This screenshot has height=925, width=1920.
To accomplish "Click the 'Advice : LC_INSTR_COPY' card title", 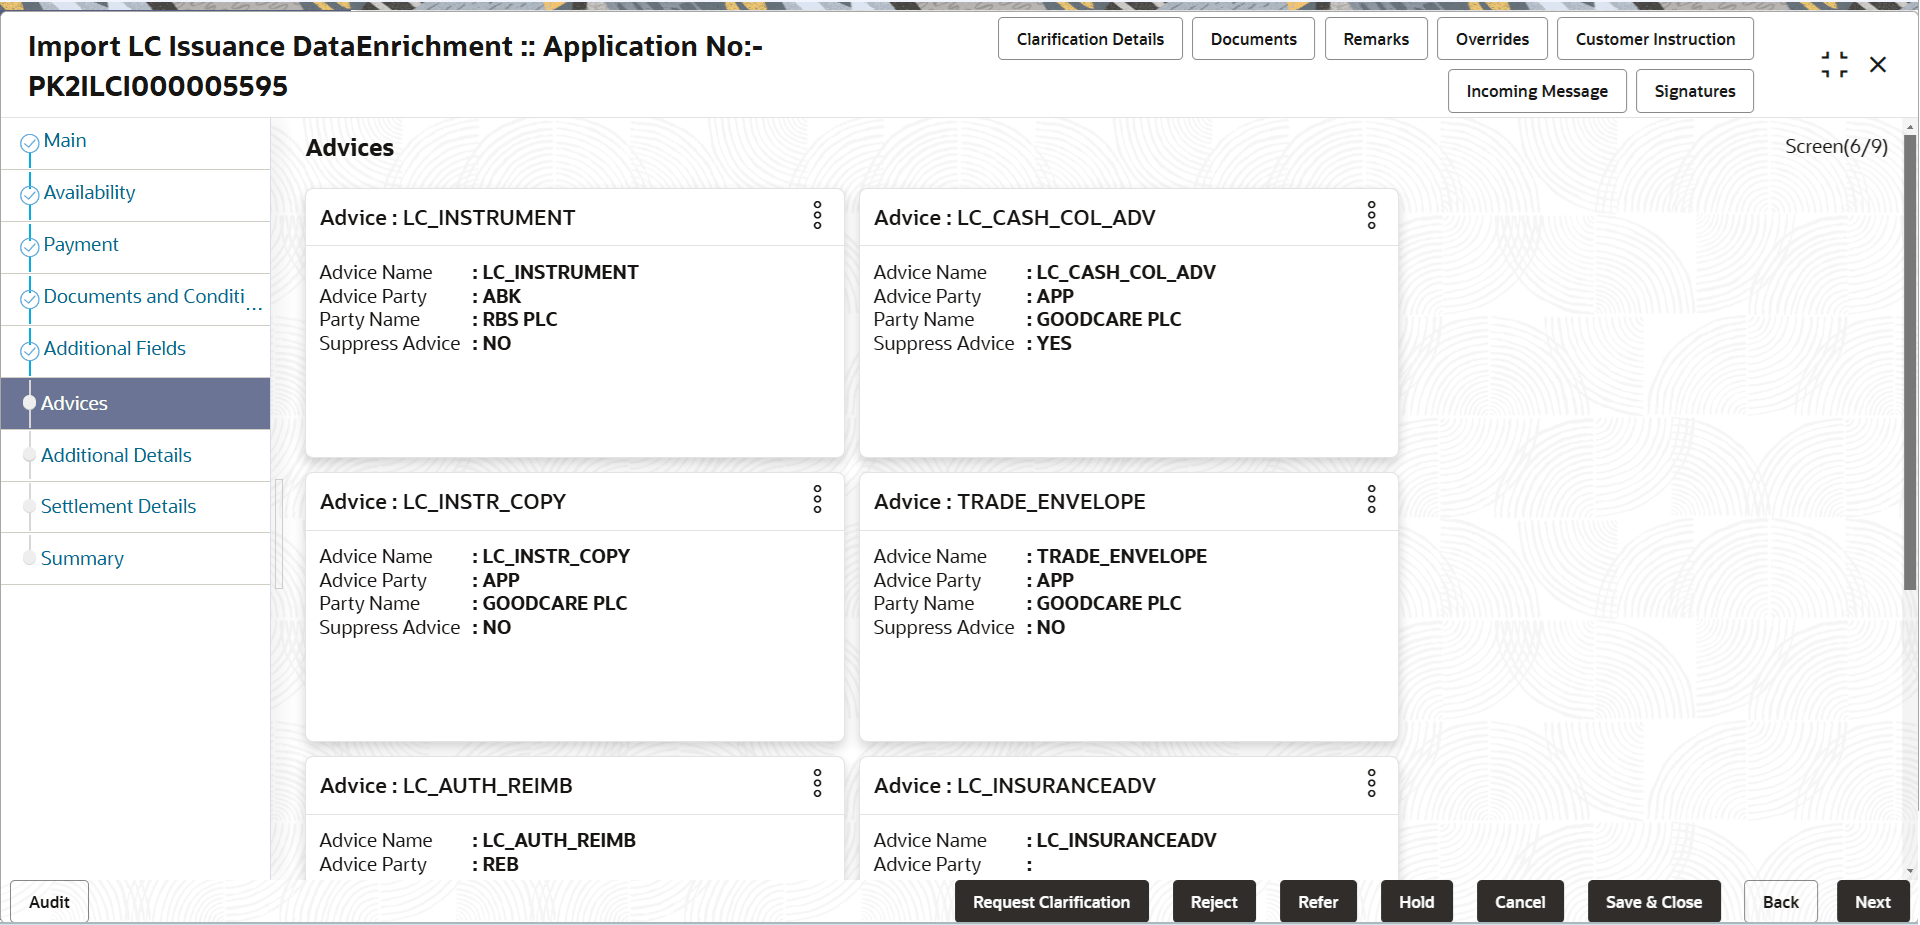I will 443,502.
